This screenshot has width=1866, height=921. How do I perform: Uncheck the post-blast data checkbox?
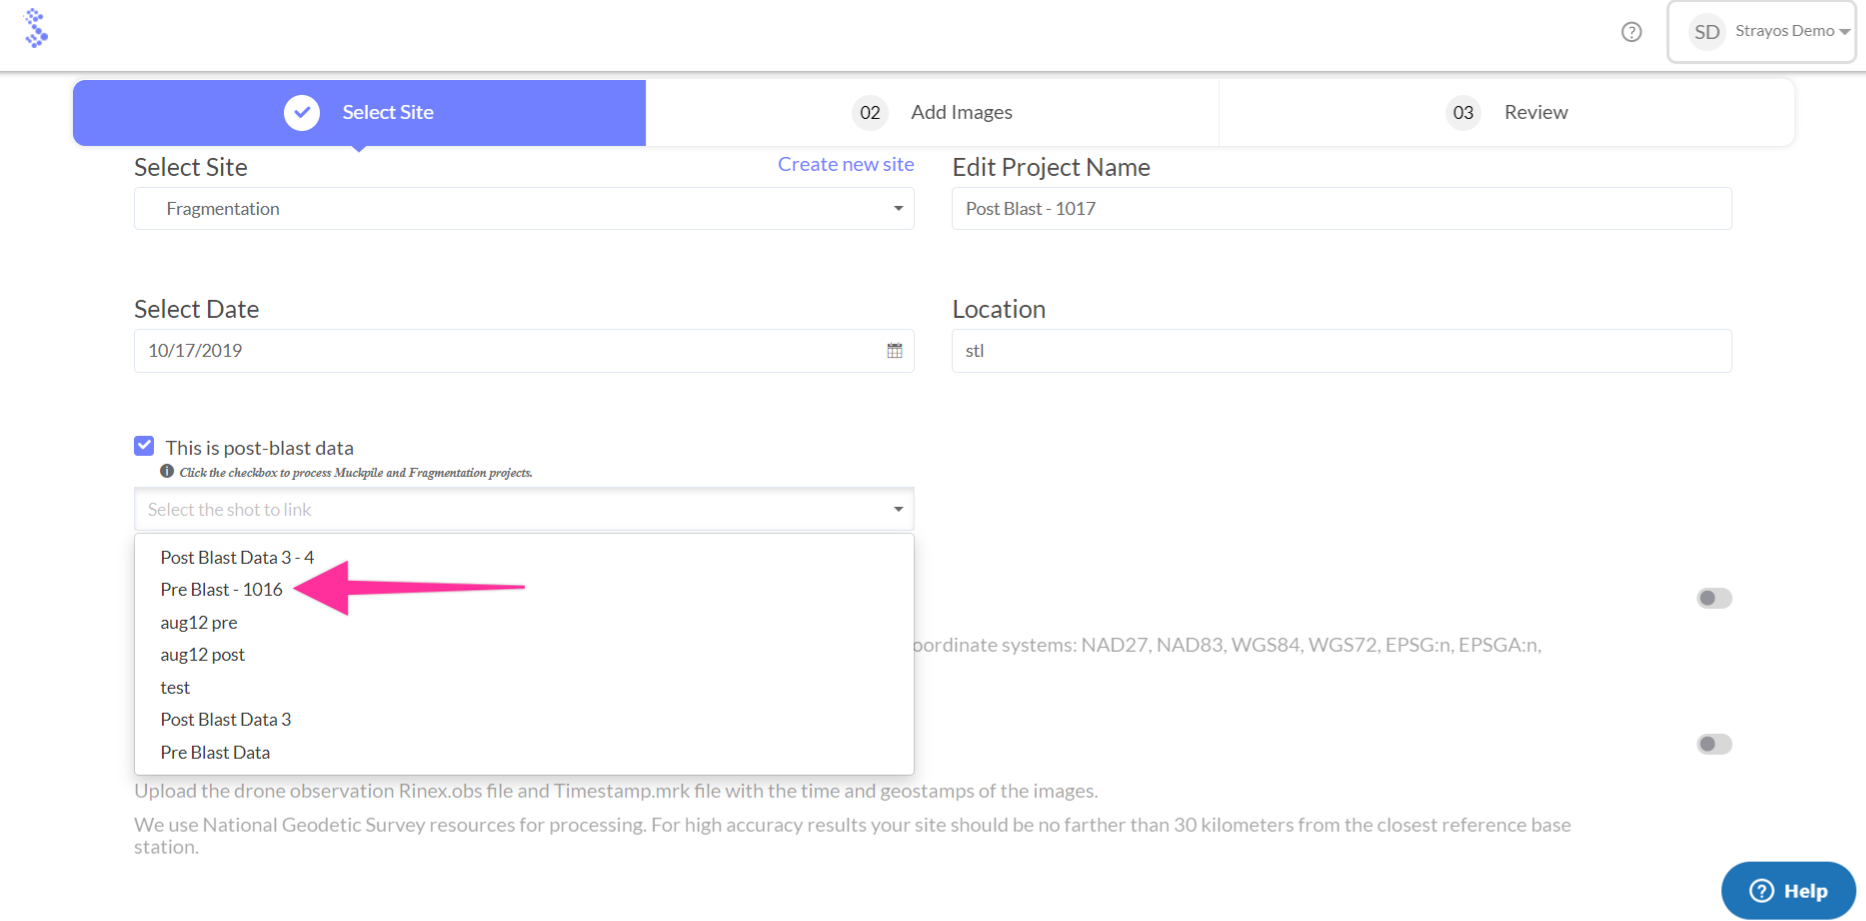pos(145,446)
